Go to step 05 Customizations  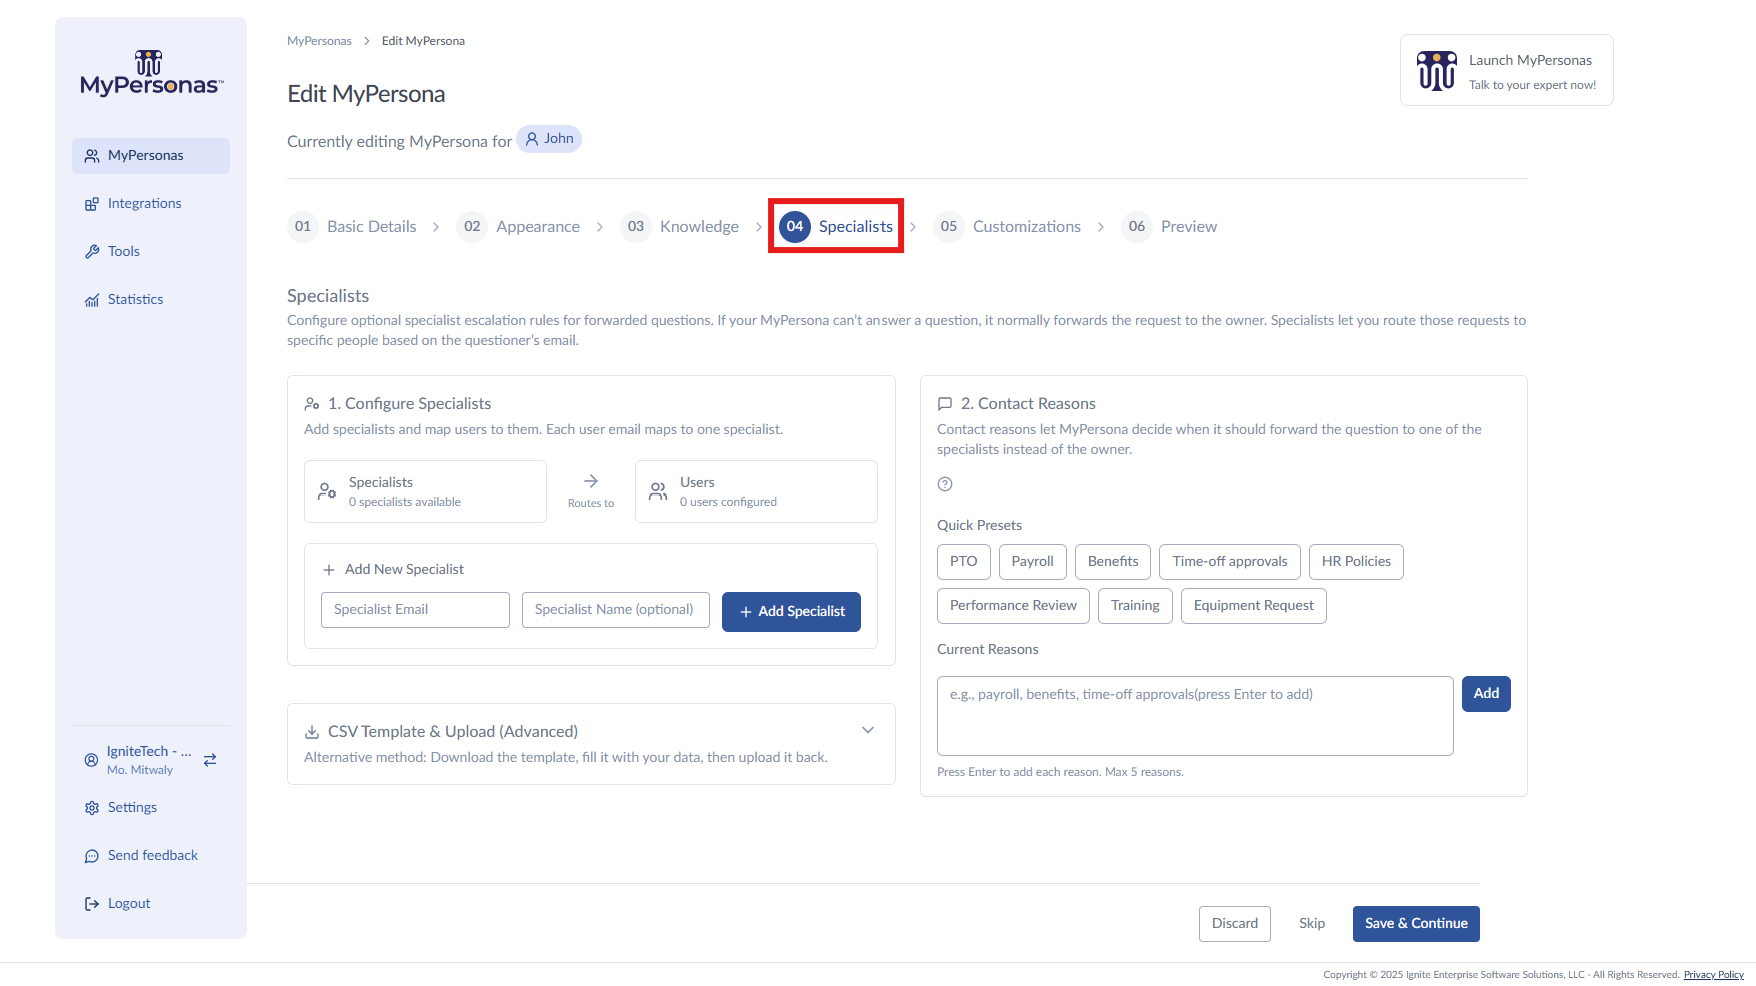click(x=1007, y=227)
